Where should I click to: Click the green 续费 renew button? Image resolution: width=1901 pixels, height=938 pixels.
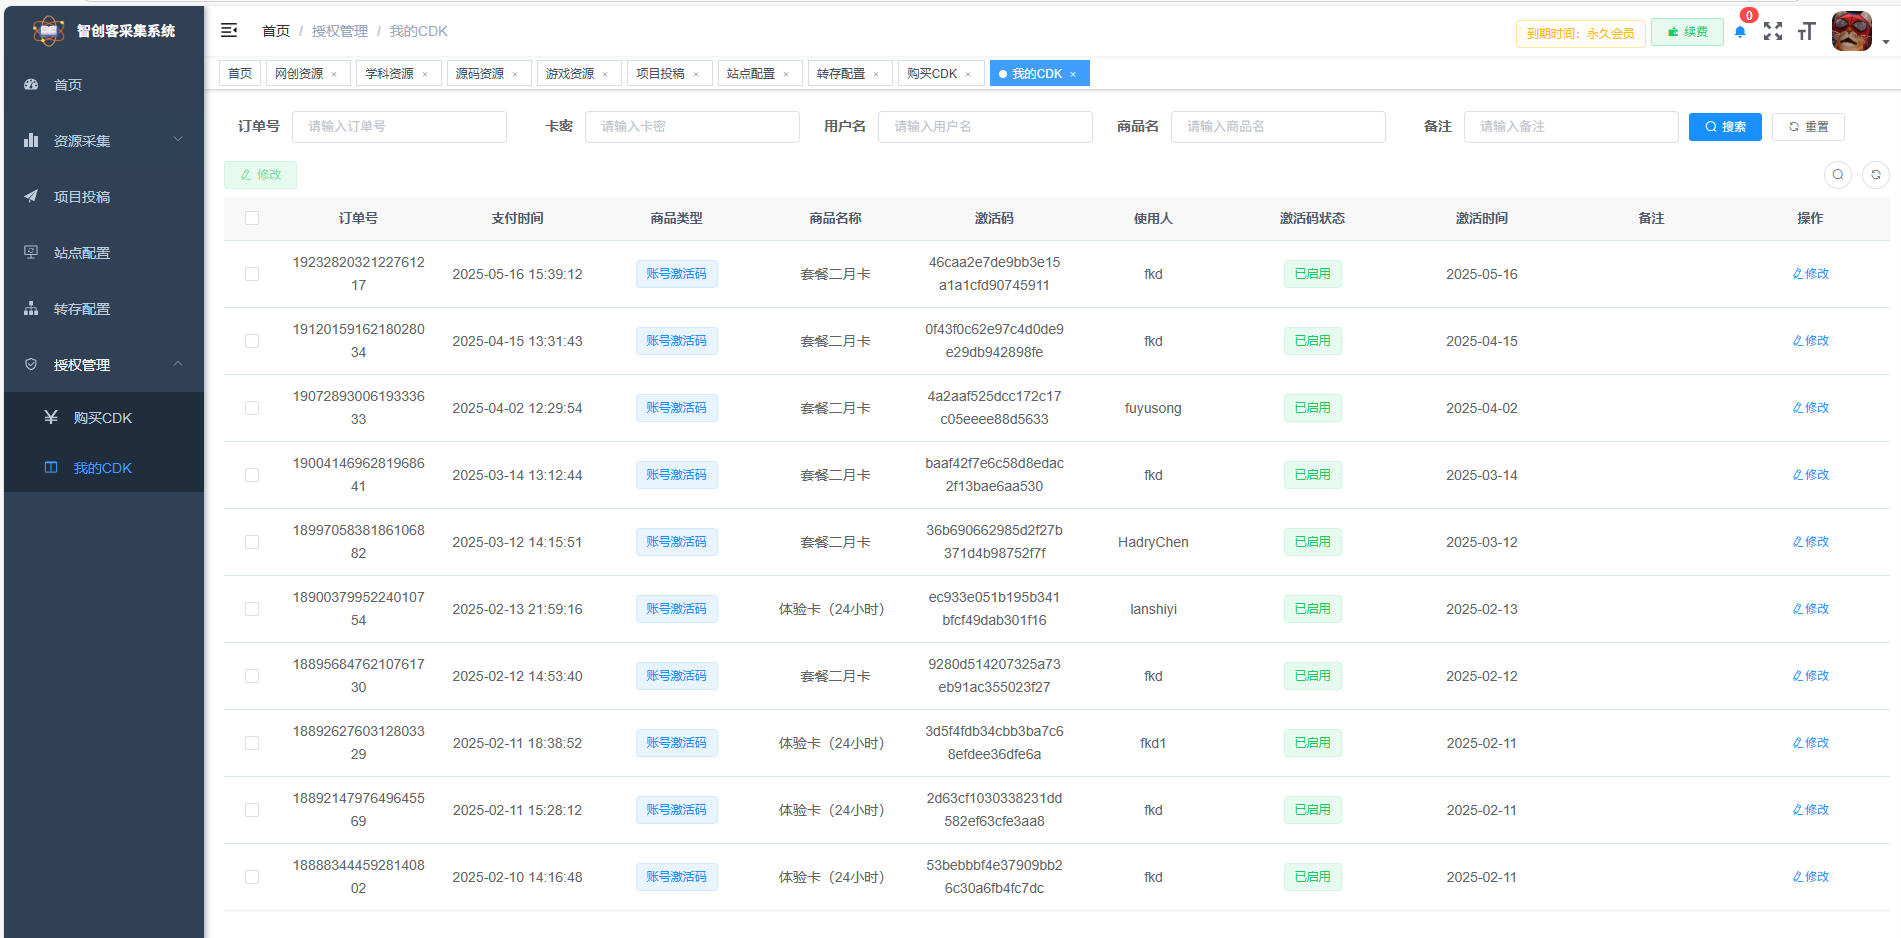[x=1687, y=32]
